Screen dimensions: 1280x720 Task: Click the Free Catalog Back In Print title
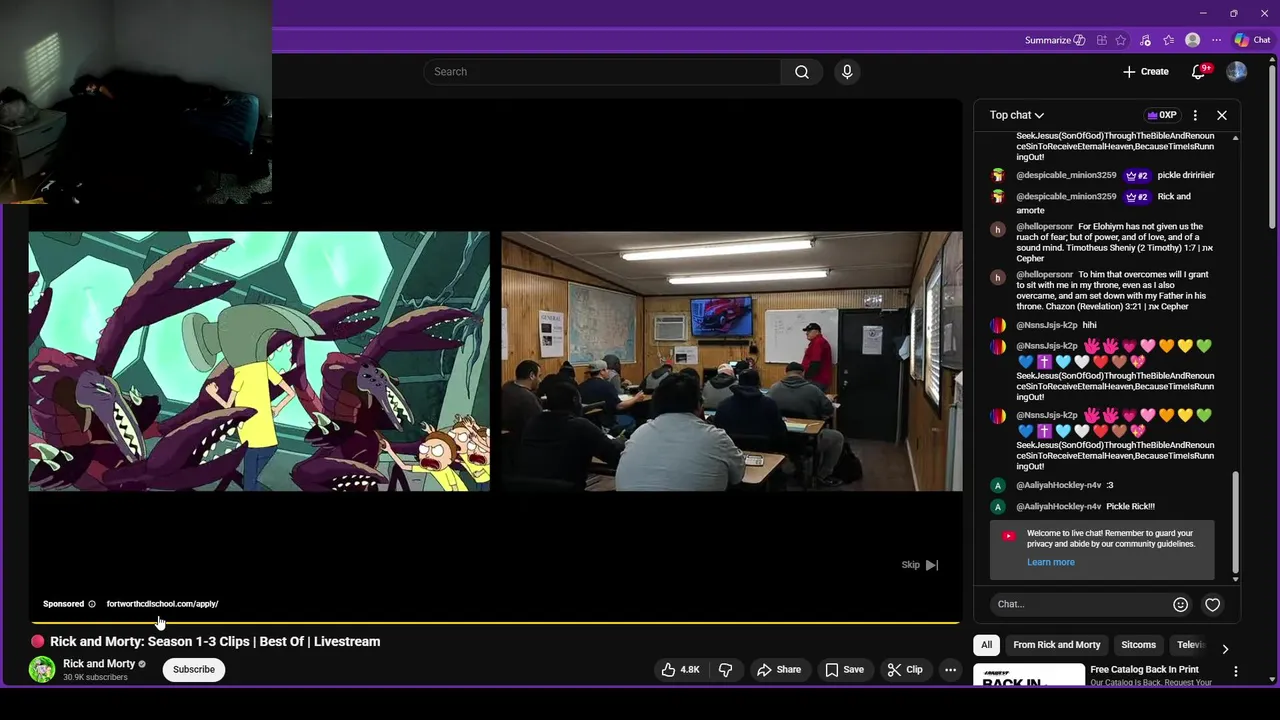tap(1144, 670)
